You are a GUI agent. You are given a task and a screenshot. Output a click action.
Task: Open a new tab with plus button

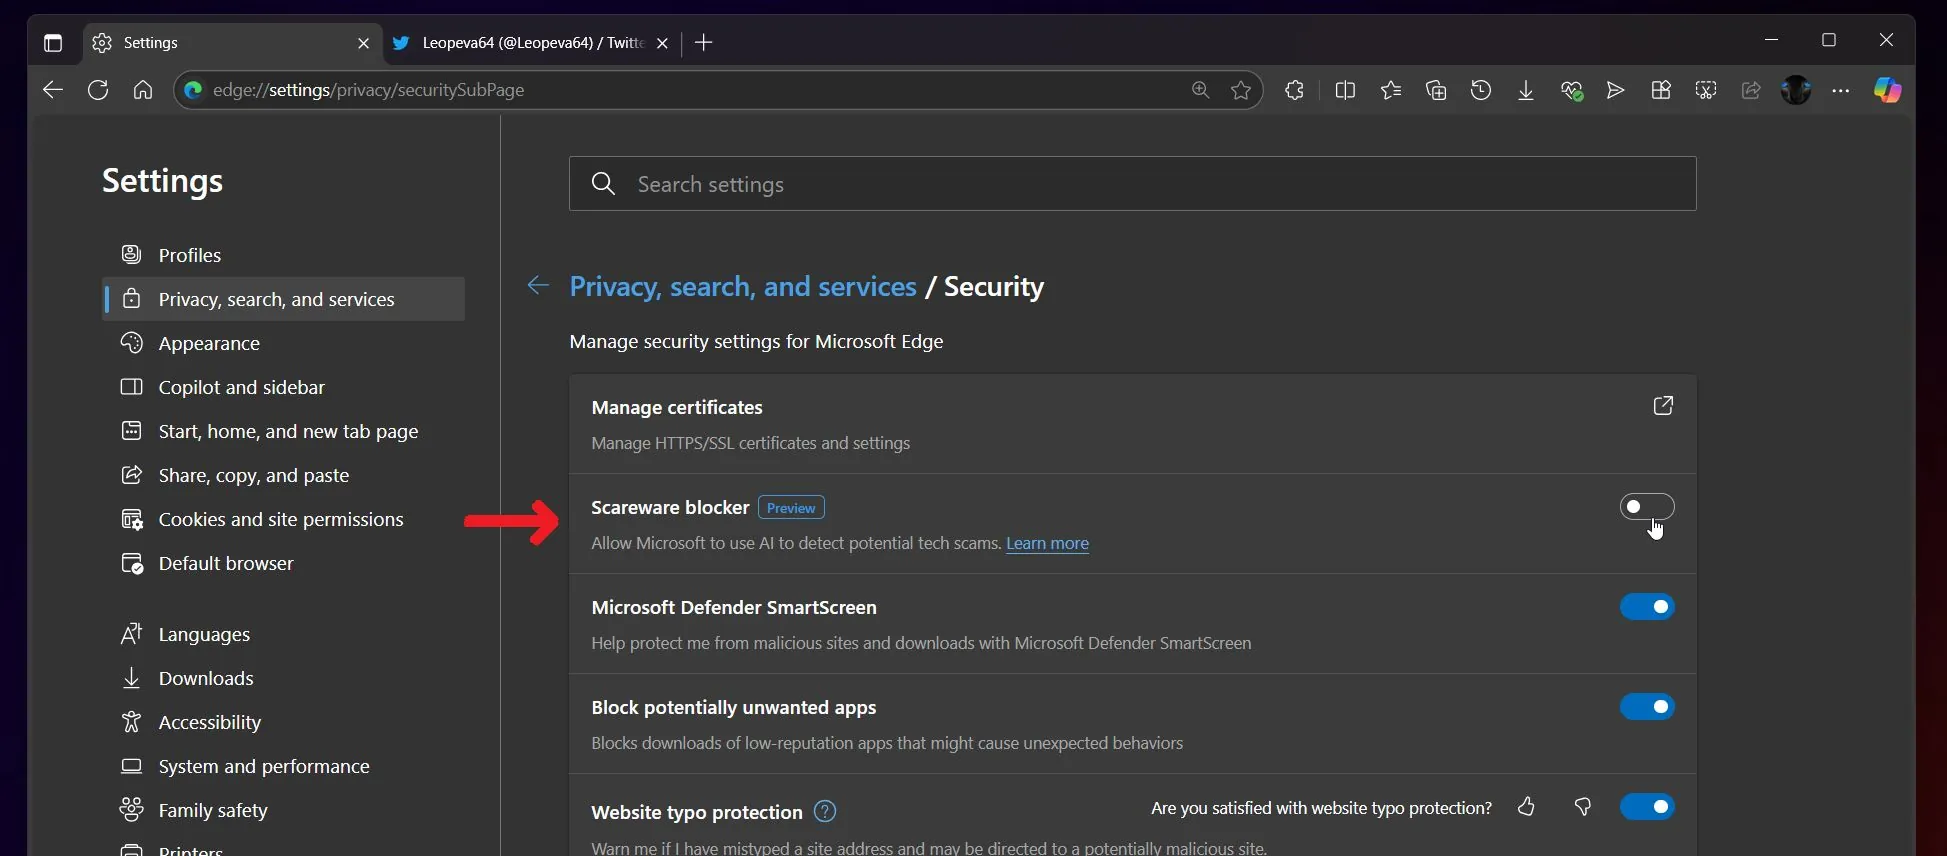(x=704, y=42)
